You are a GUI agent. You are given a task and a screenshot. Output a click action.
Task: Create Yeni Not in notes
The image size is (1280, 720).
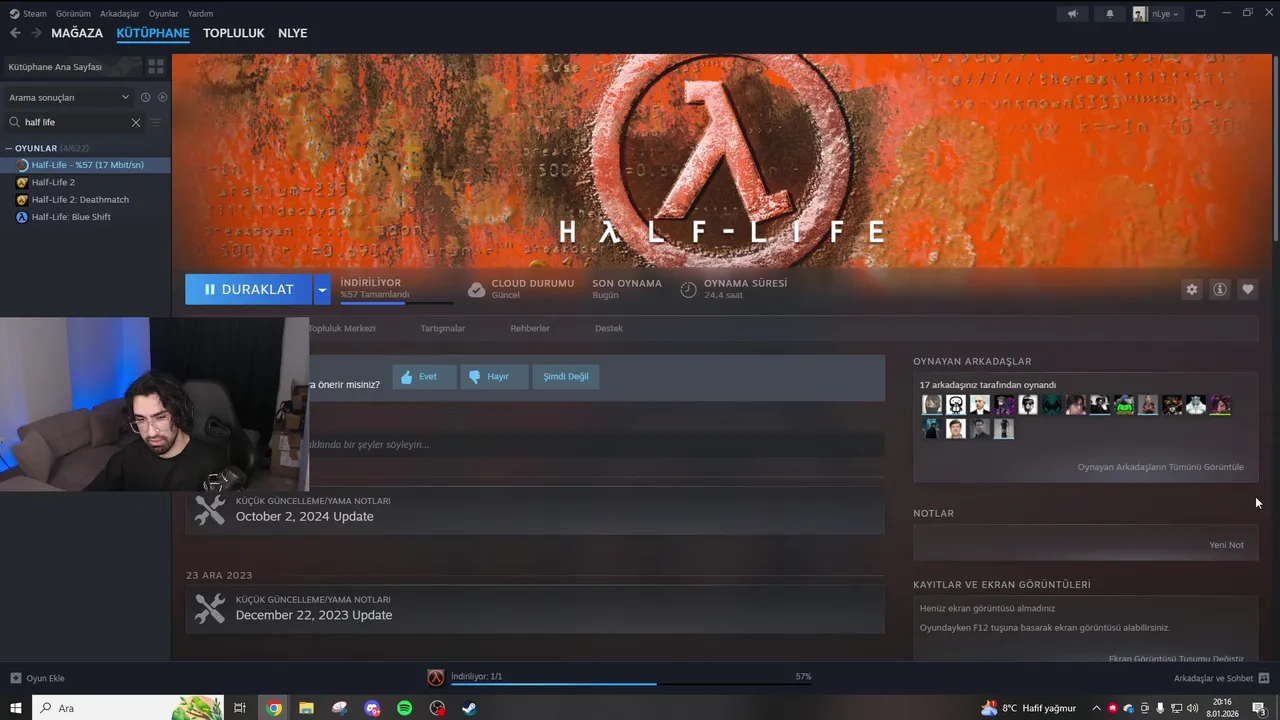coord(1226,545)
